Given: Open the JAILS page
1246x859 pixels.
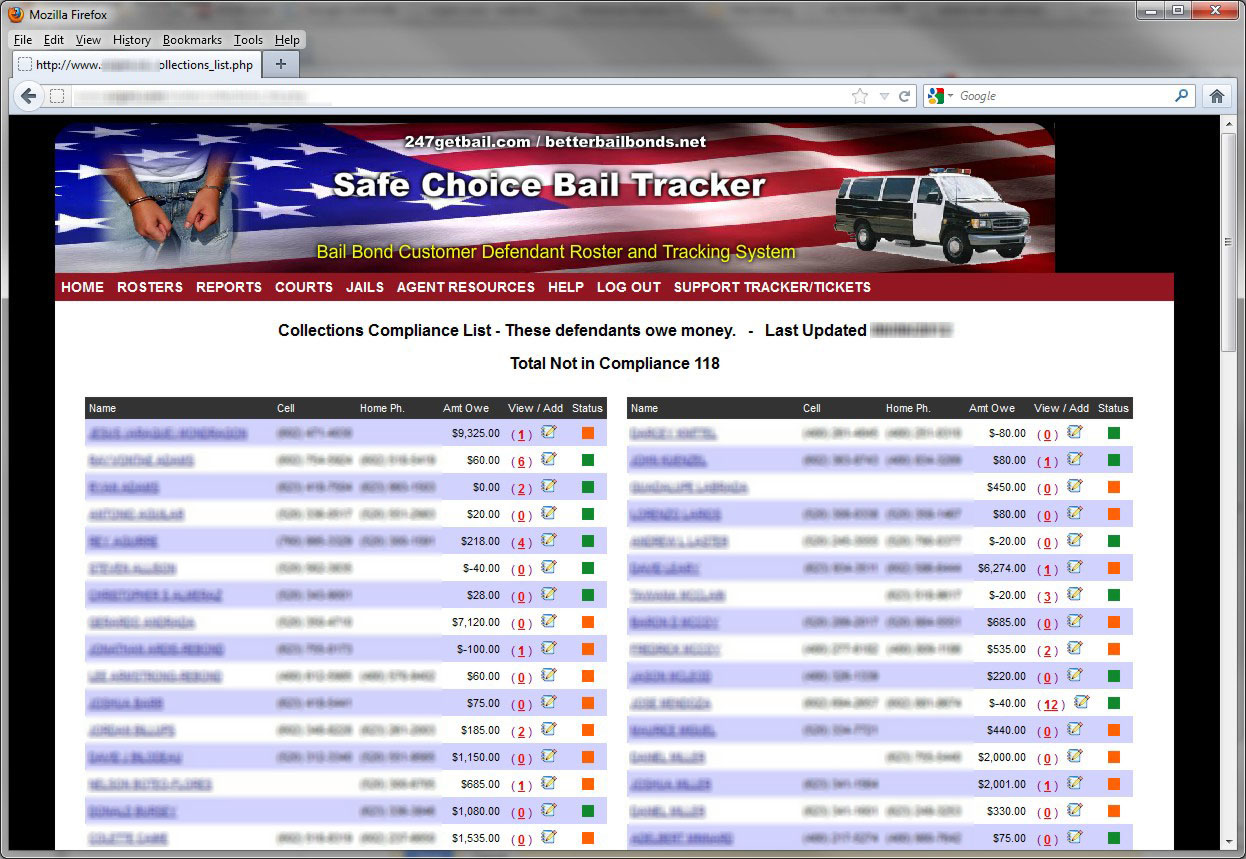Looking at the screenshot, I should tap(365, 287).
